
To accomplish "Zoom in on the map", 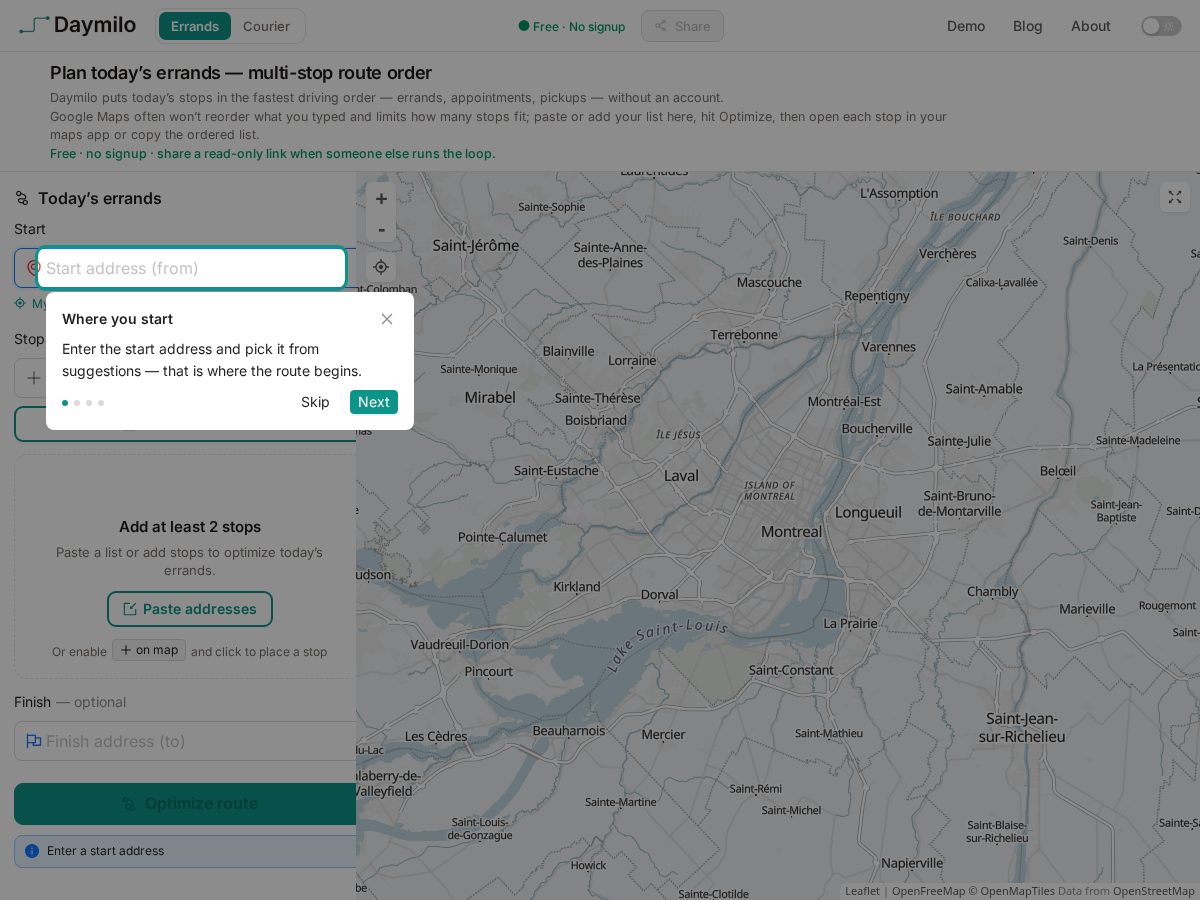I will tap(381, 198).
